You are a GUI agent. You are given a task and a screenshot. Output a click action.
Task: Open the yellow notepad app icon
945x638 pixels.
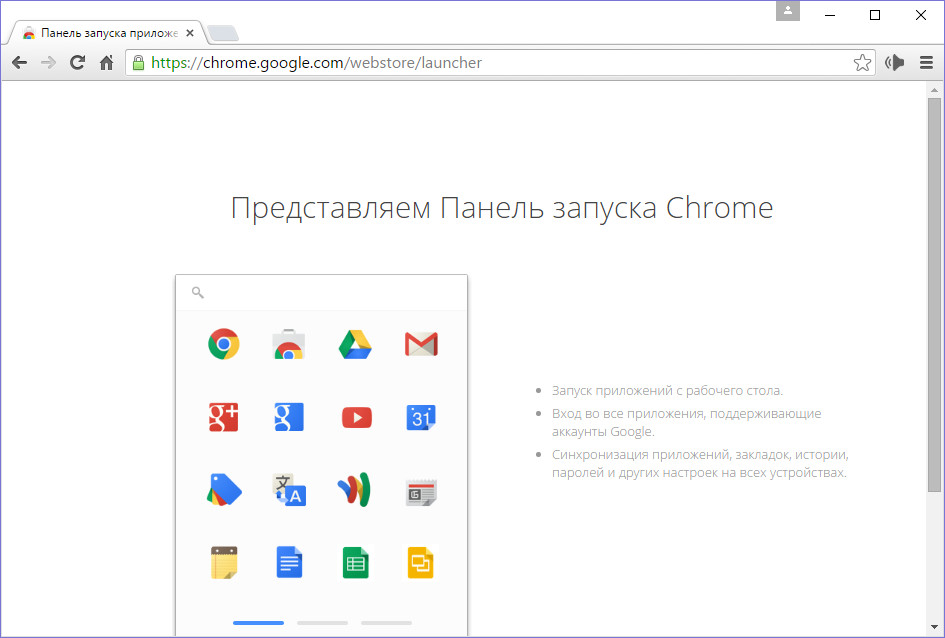coord(224,562)
